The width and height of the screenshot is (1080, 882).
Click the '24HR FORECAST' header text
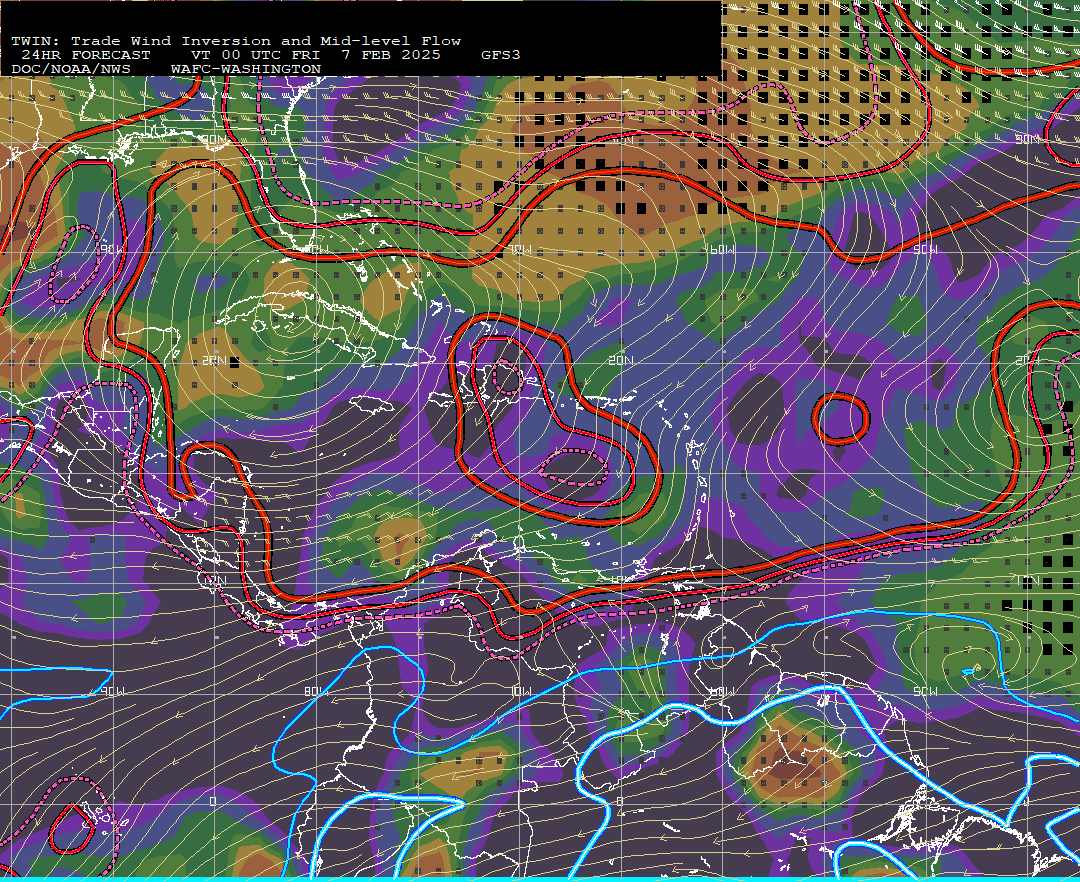tap(85, 55)
